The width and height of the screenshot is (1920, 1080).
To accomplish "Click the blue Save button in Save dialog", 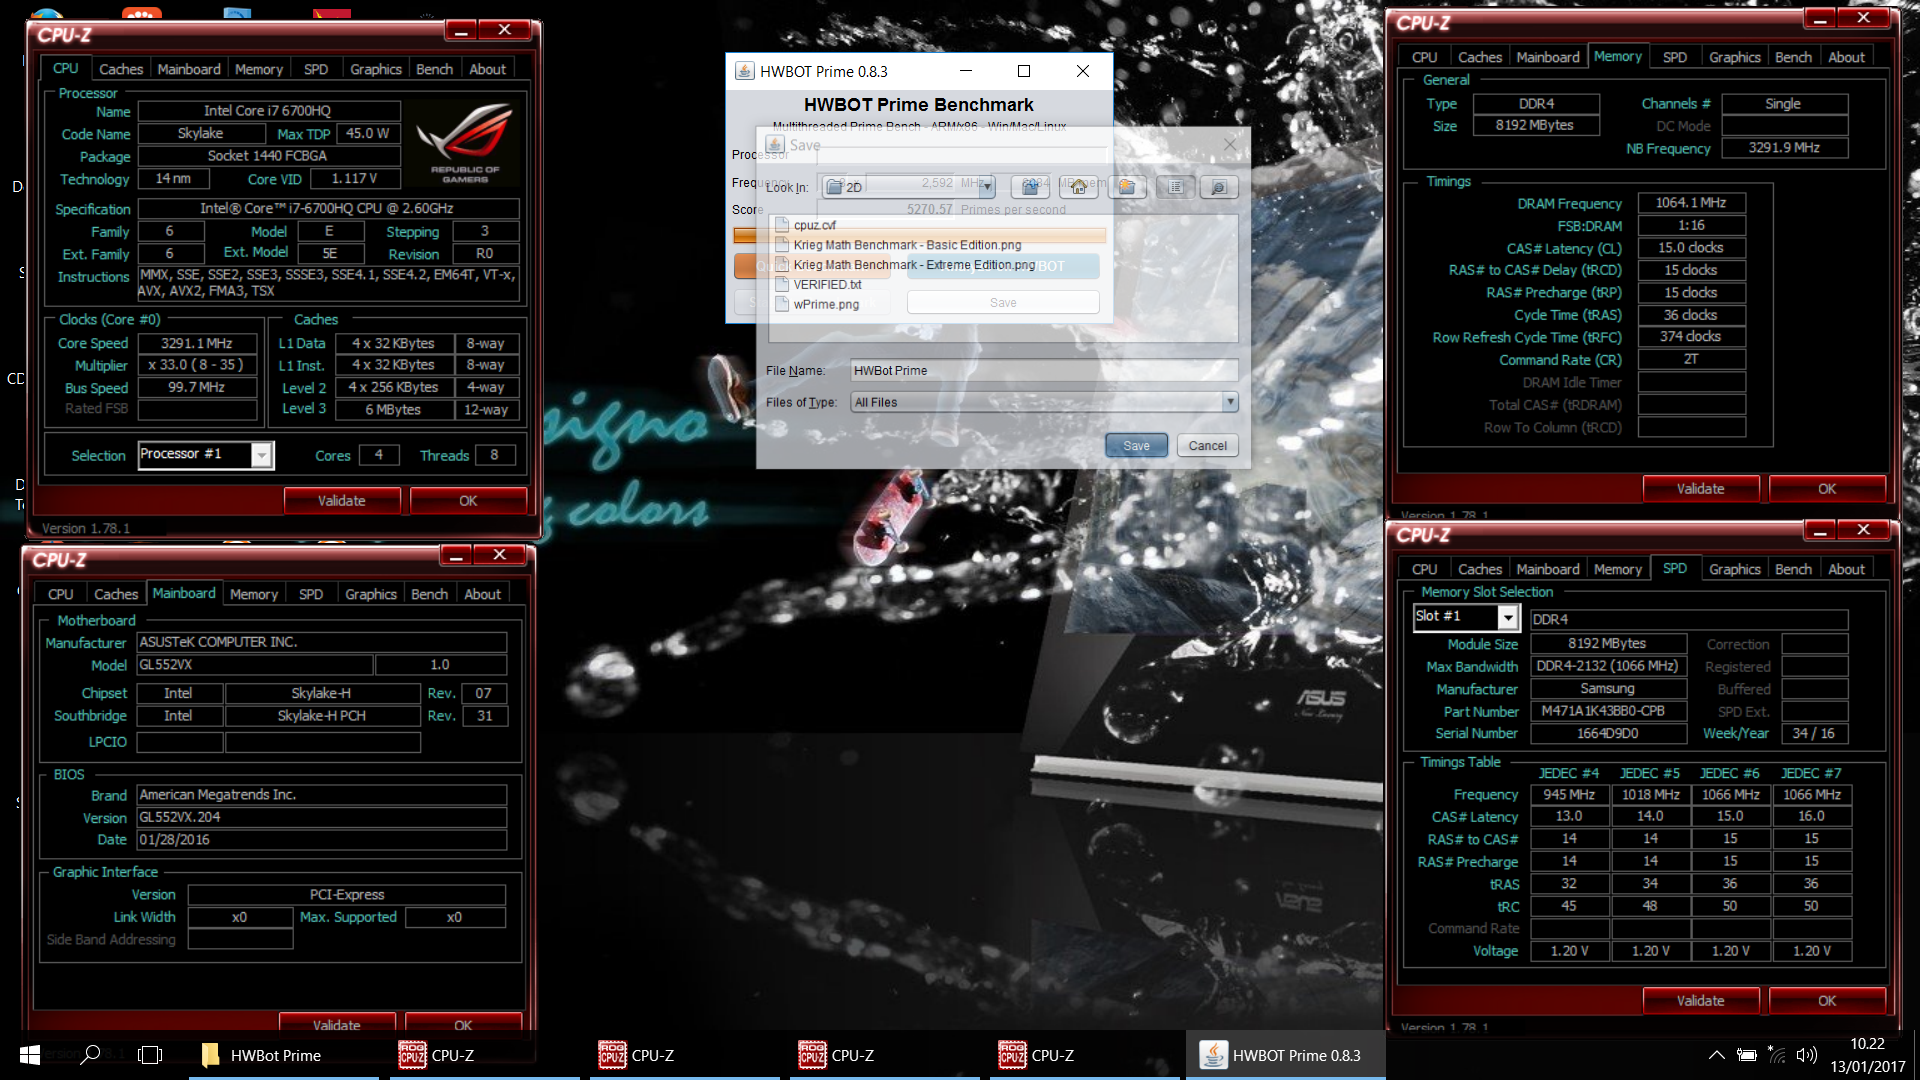I will (1136, 446).
